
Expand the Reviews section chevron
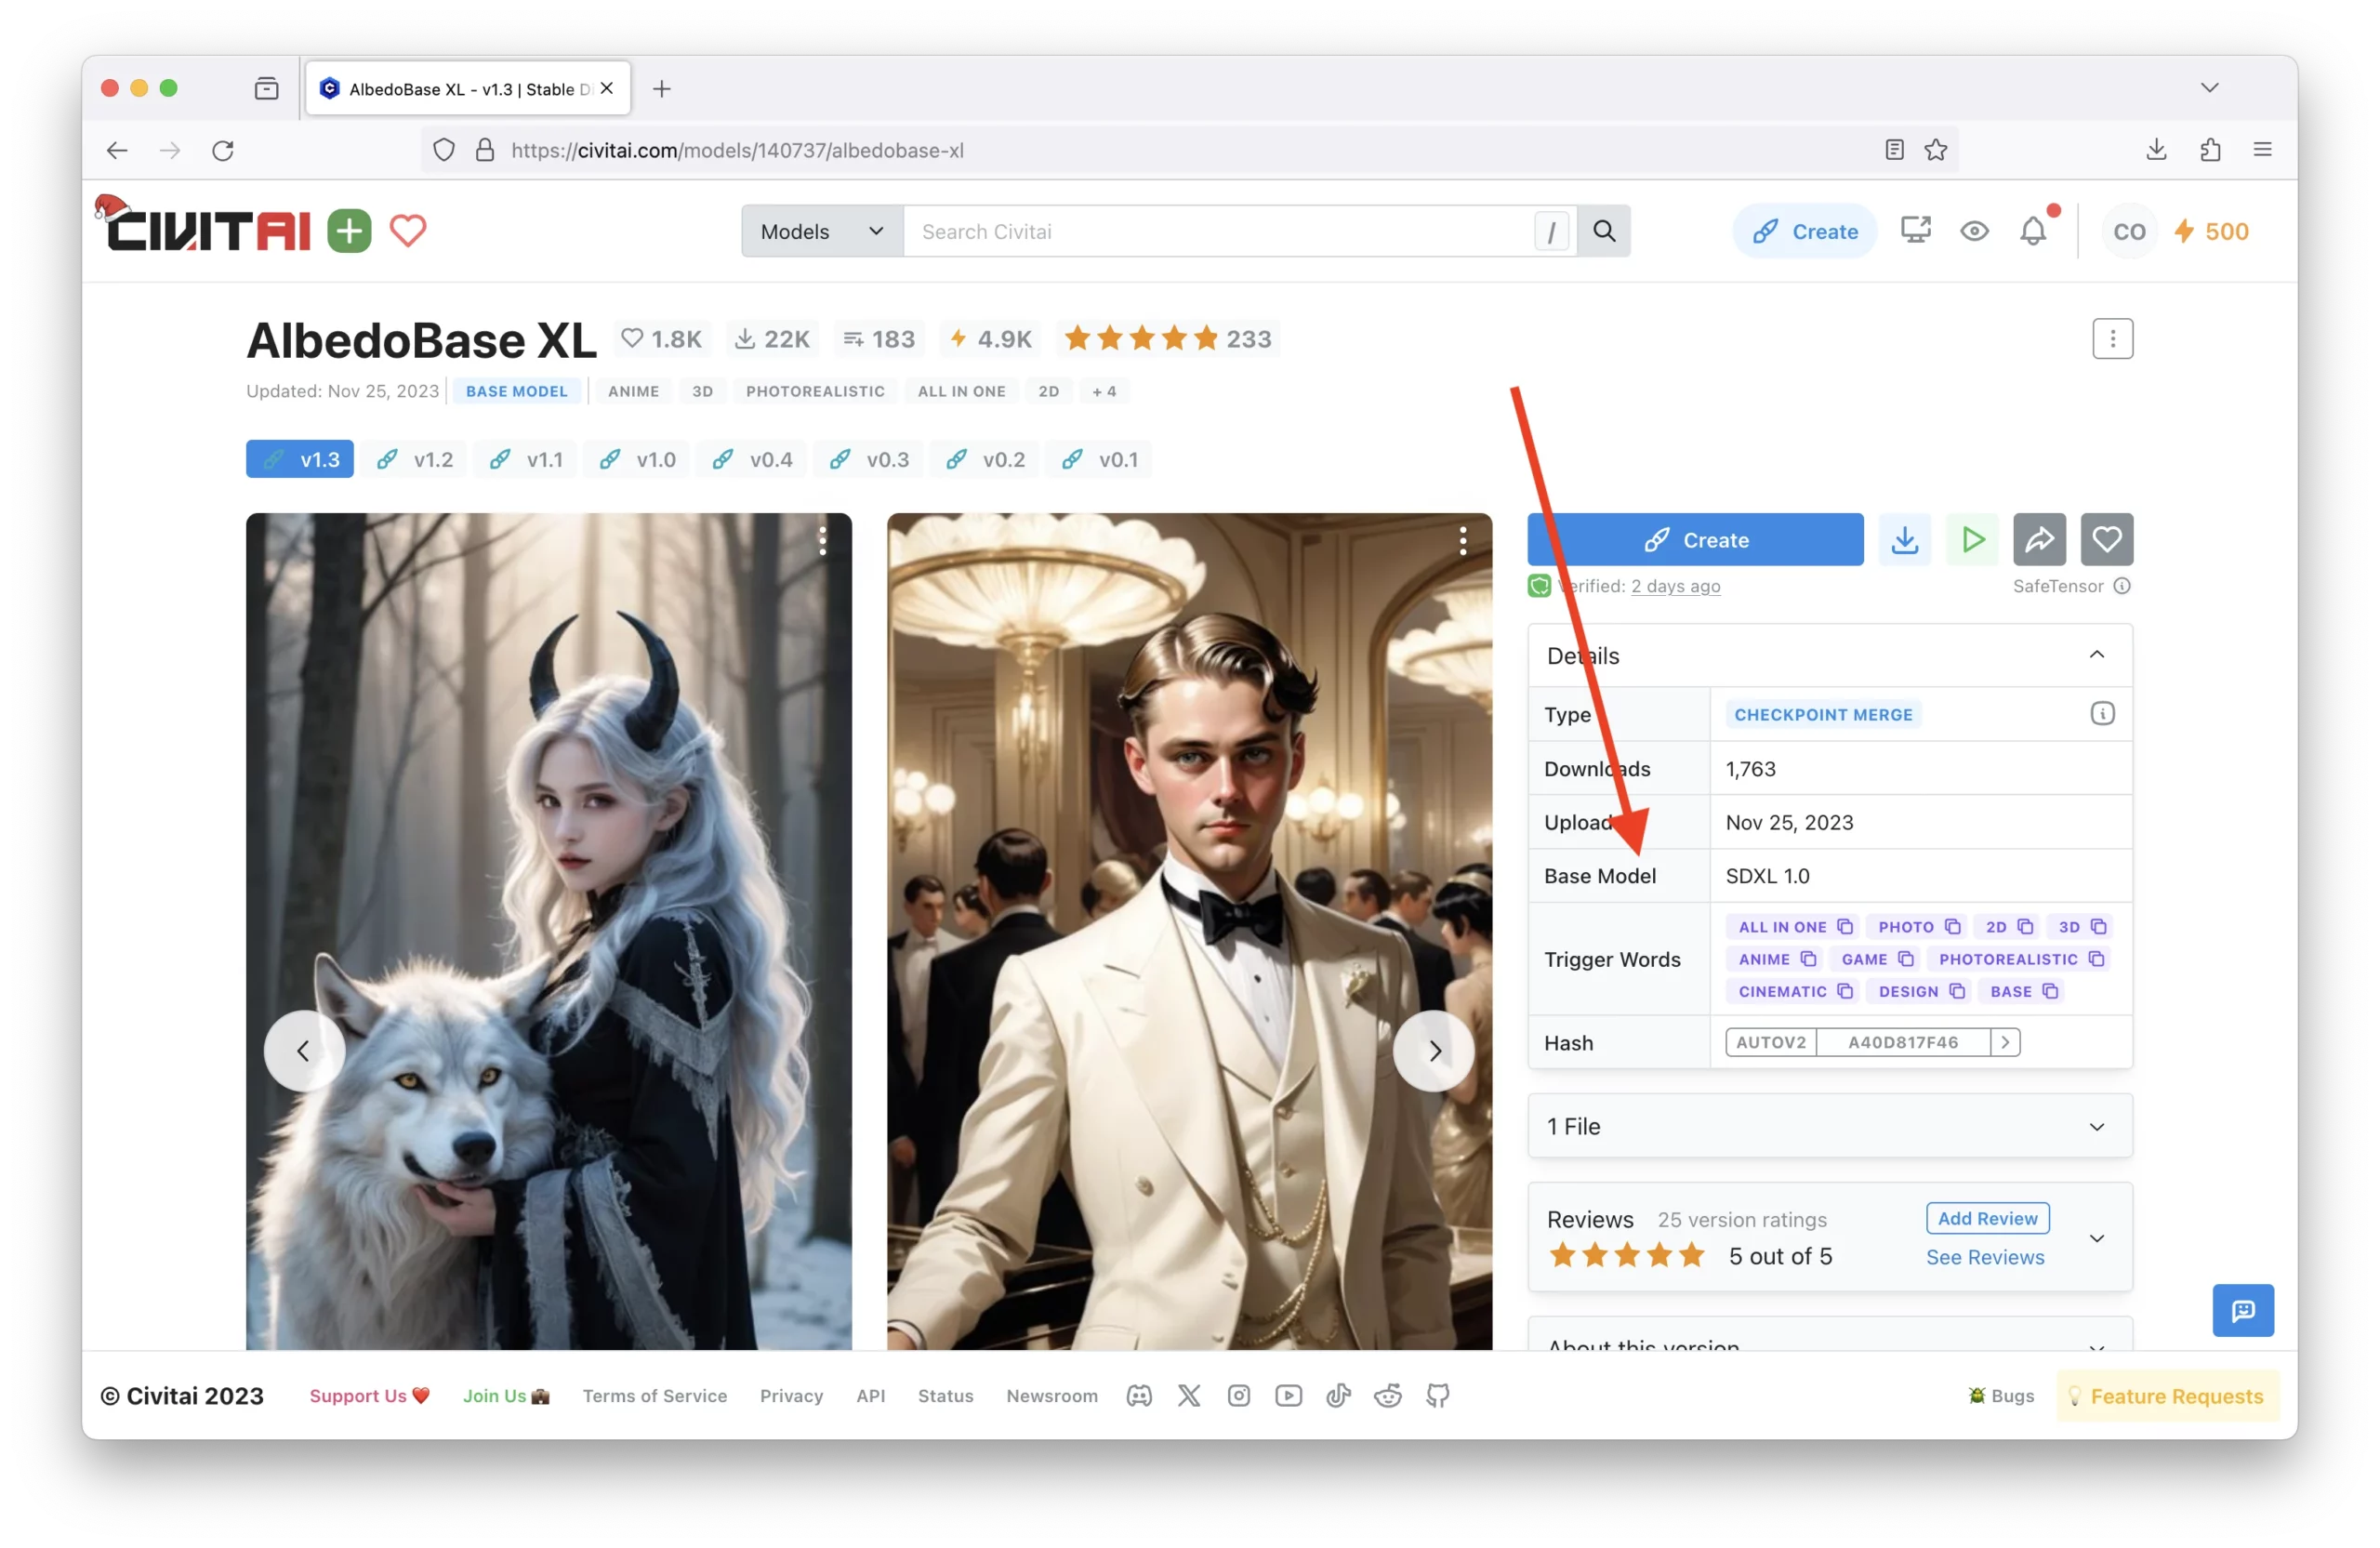click(x=2097, y=1238)
